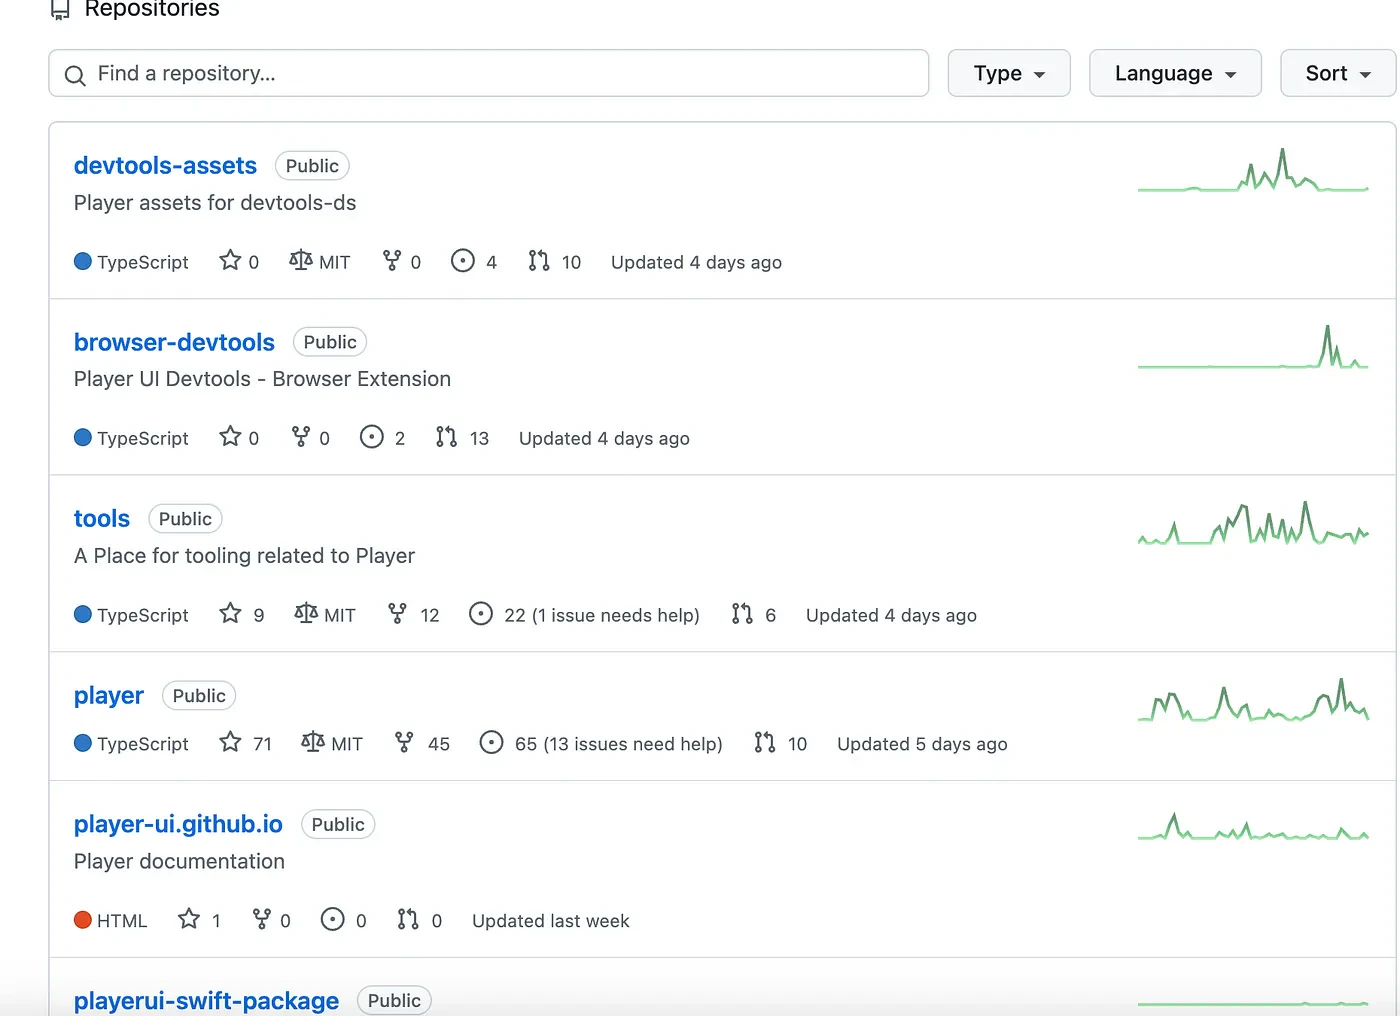
Task: Click the MIT license scale icon on tools row
Action: (306, 613)
